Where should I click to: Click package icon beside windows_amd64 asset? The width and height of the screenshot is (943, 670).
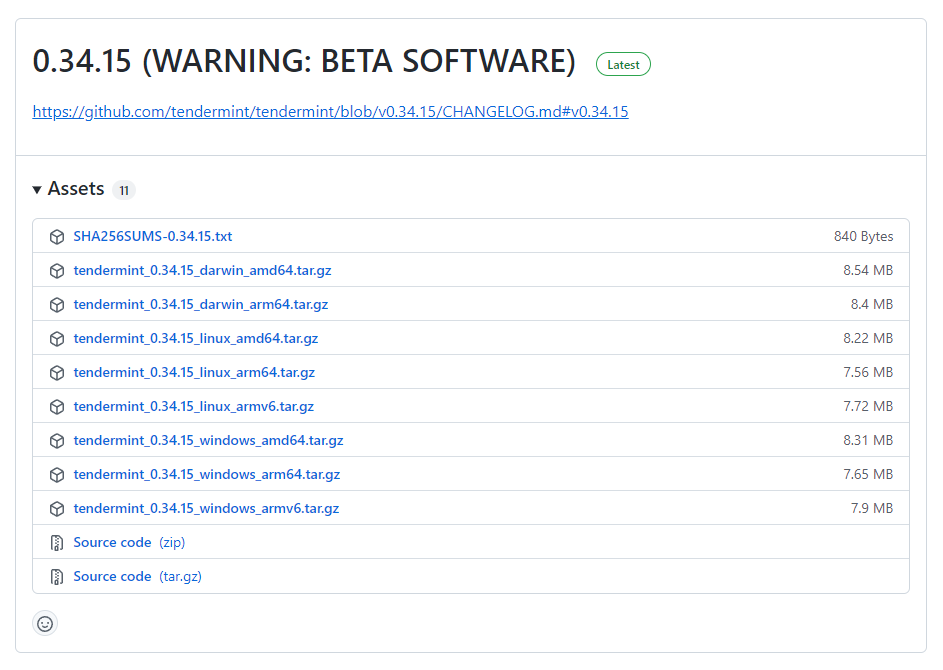57,441
